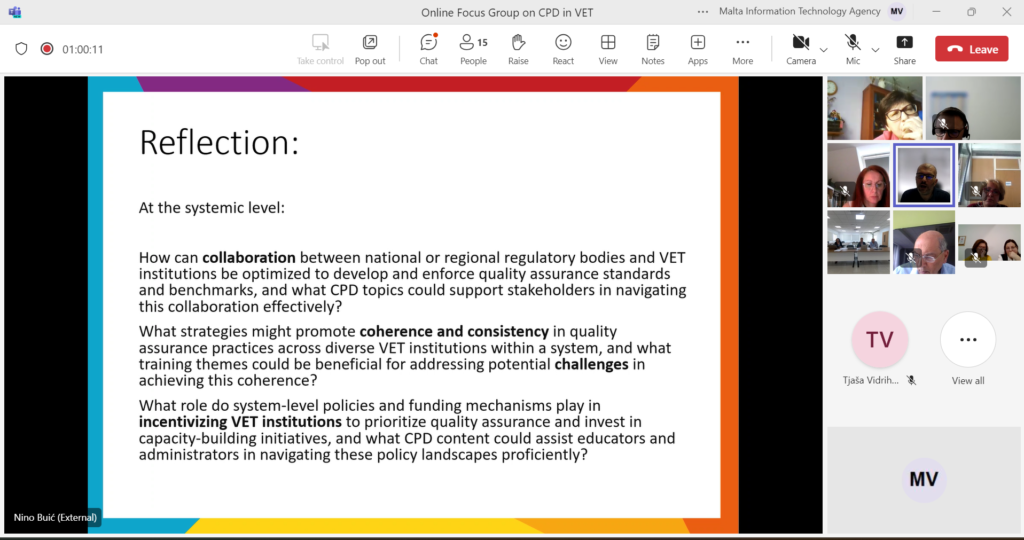This screenshot has height=540, width=1024.
Task: Pop out the shared content window
Action: point(370,48)
